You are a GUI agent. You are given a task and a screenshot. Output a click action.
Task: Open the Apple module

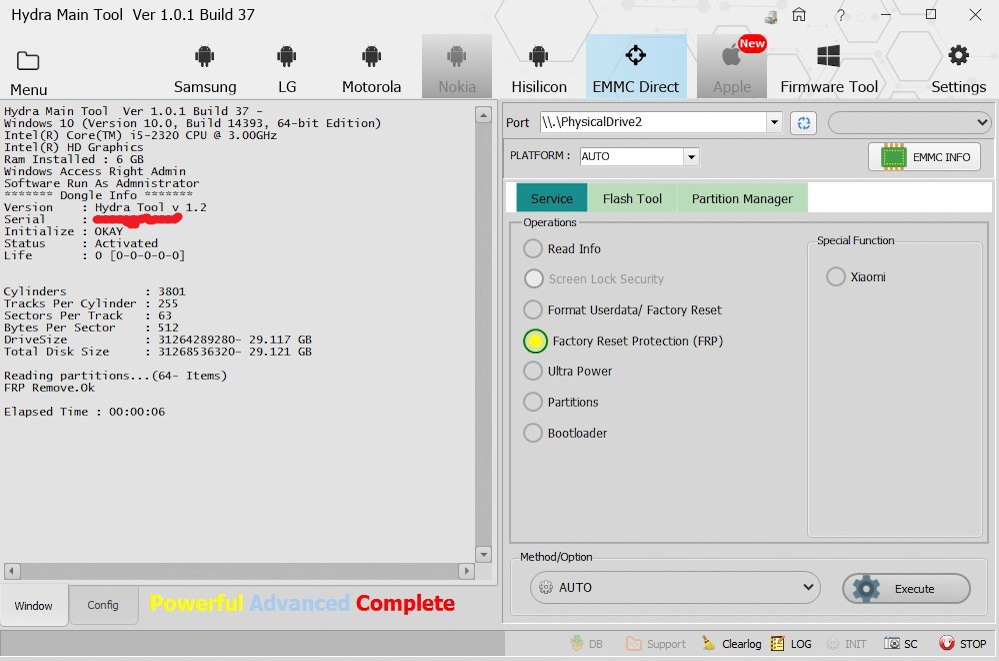(732, 67)
